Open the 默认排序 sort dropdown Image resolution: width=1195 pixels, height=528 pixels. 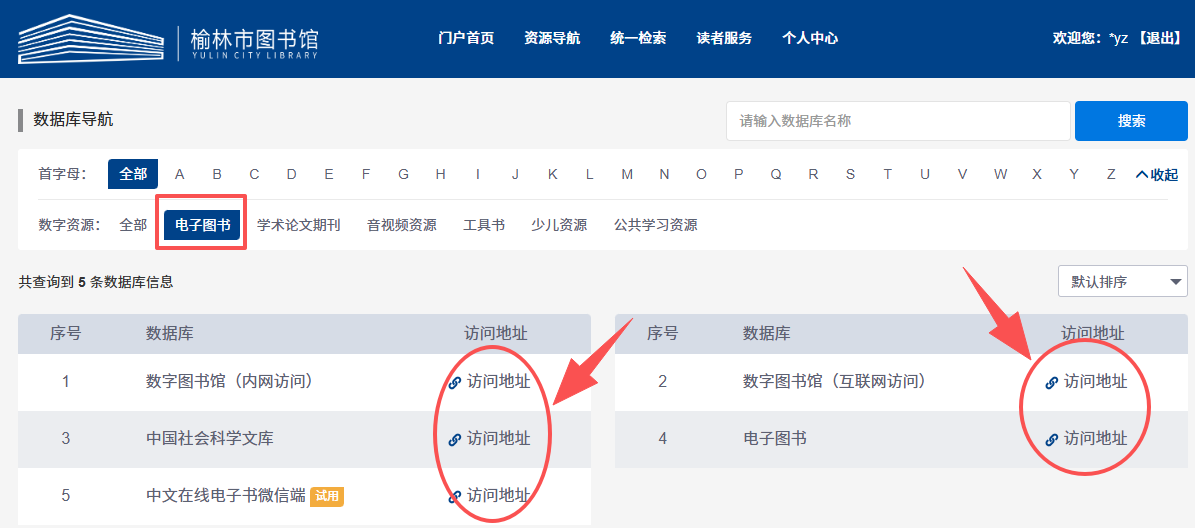tap(1122, 282)
